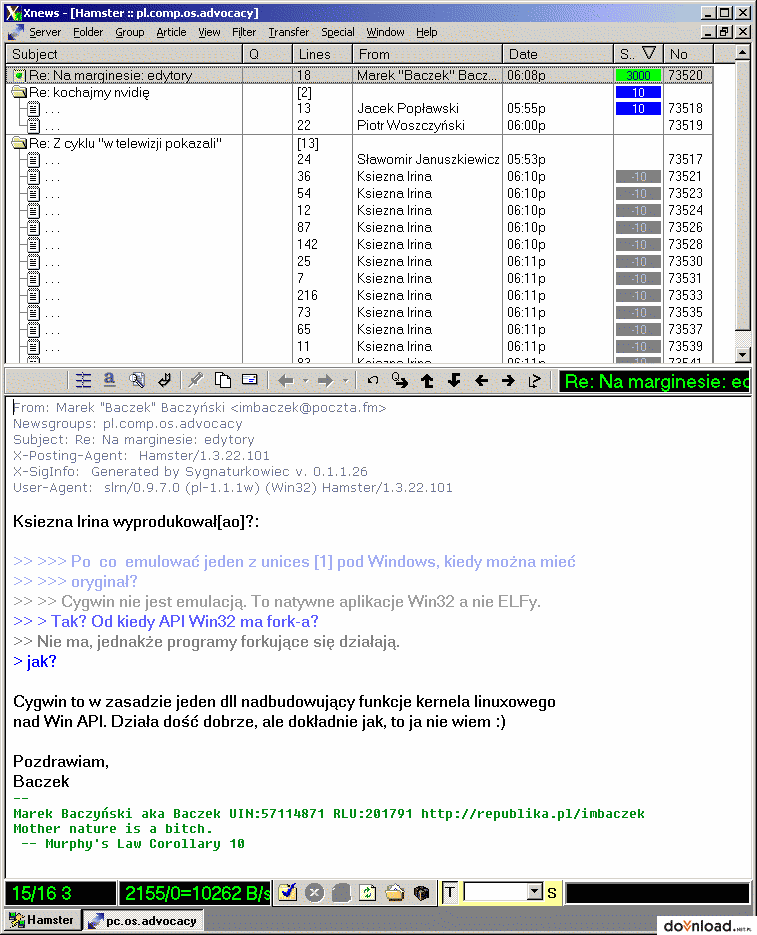Viewport: 757px width, 935px height.
Task: Open the Help menu
Action: (x=427, y=32)
